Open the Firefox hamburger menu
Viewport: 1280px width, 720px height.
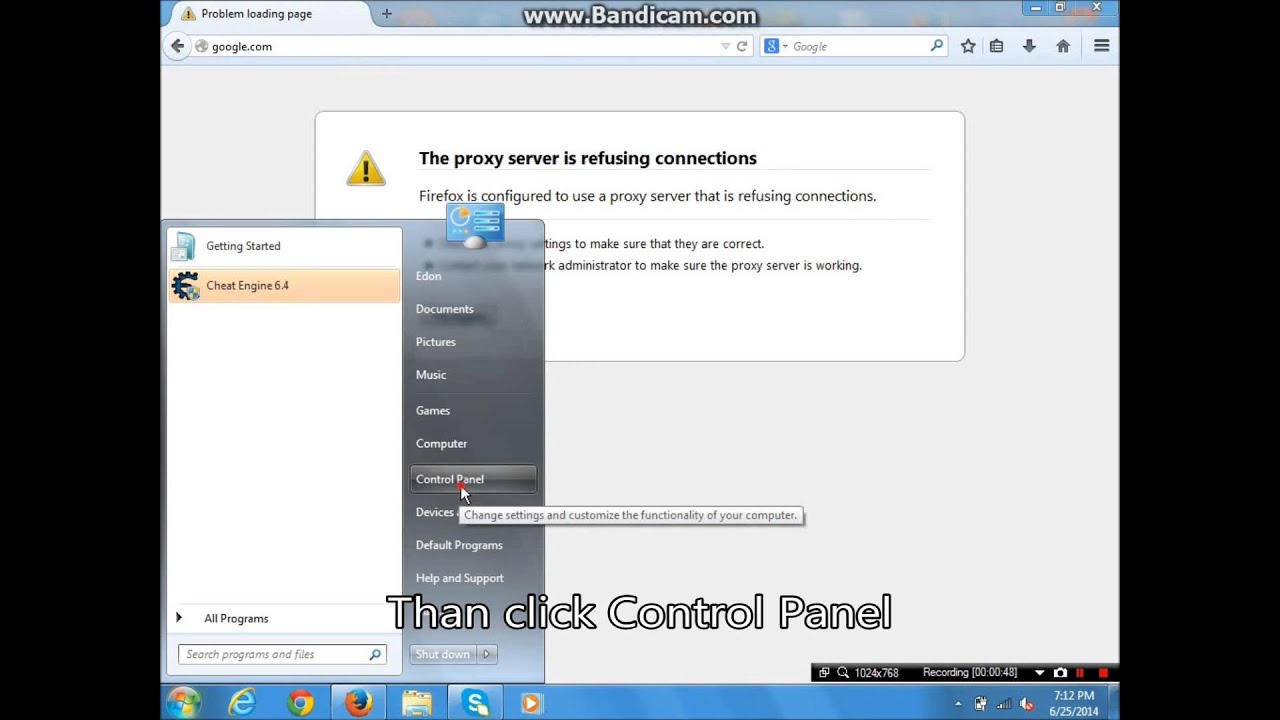tap(1101, 46)
